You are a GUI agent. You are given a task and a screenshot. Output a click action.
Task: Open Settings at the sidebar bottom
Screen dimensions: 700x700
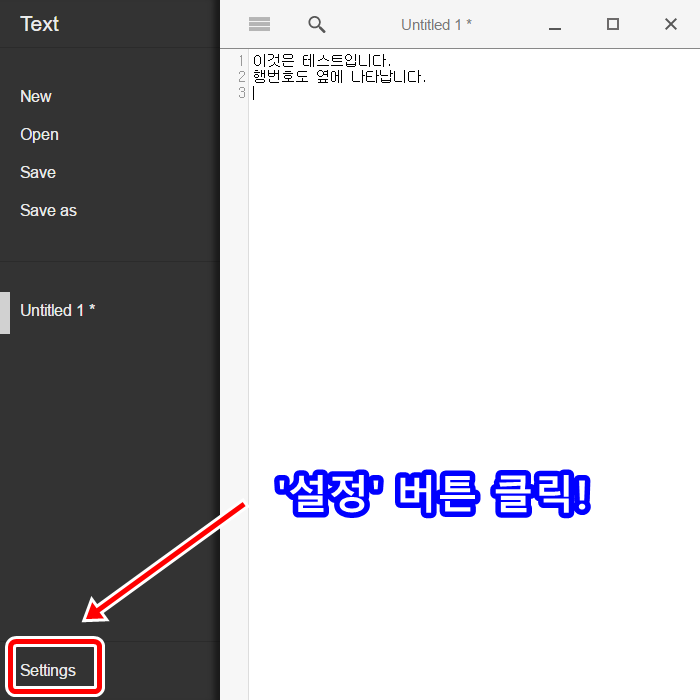(x=48, y=670)
